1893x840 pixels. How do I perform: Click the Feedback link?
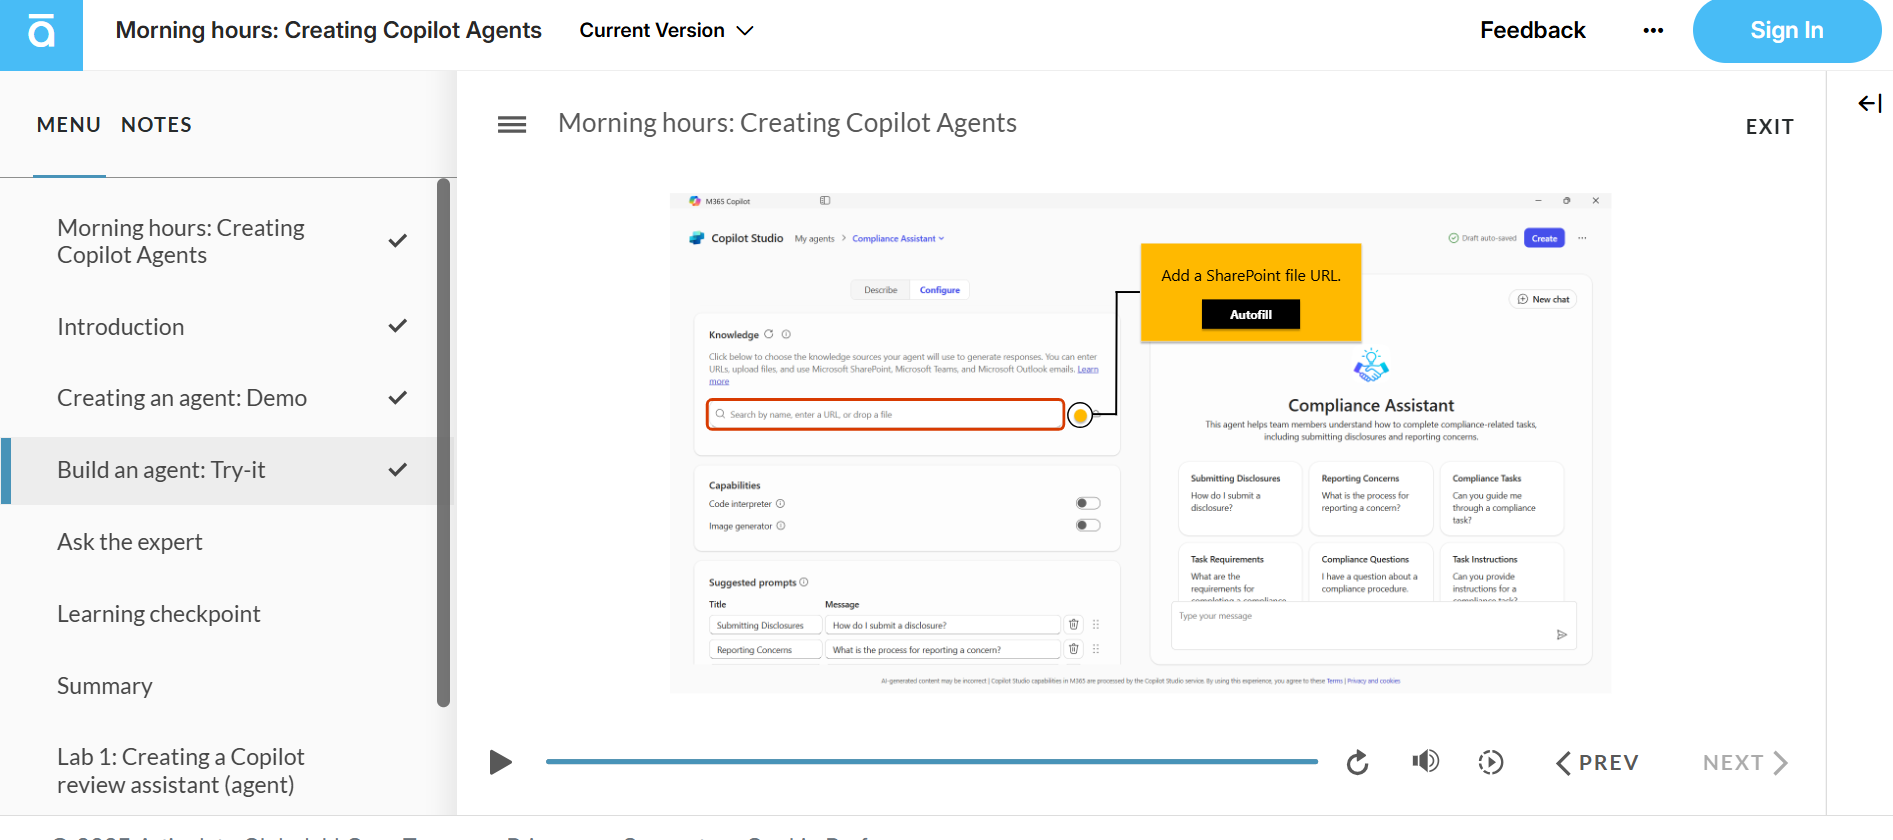(1532, 31)
